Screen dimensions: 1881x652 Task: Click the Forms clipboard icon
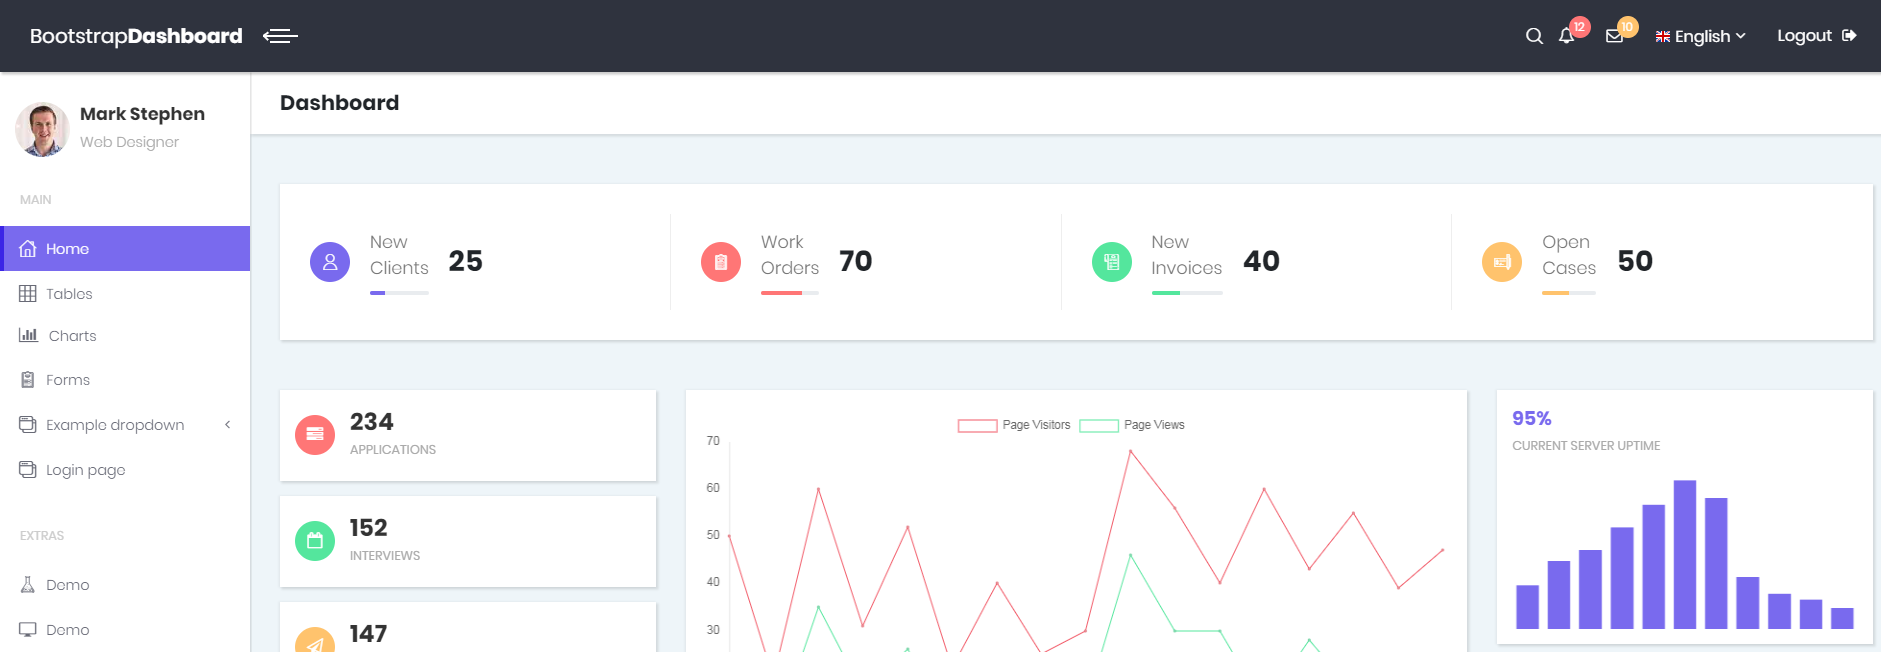(28, 379)
